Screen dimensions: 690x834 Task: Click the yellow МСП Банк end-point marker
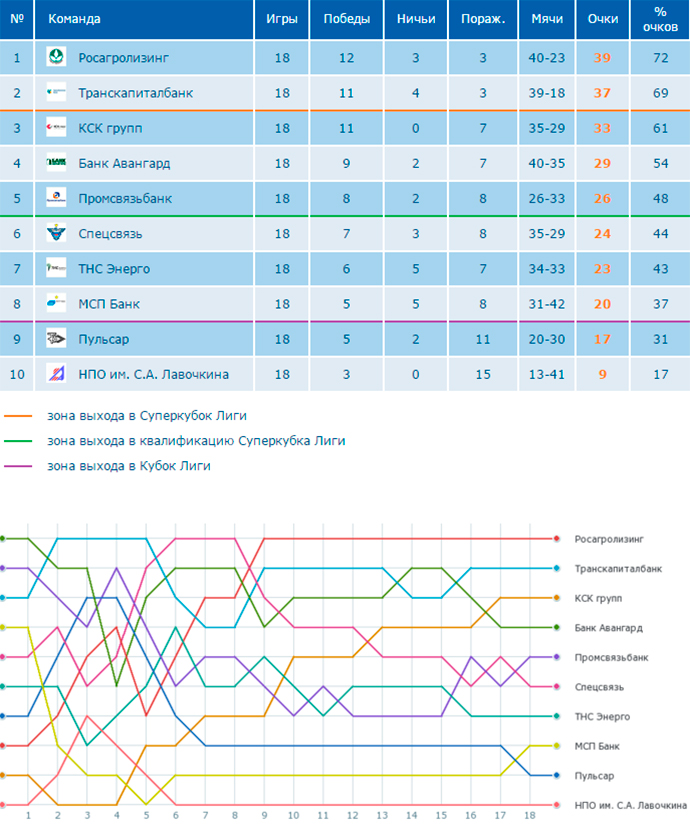click(556, 746)
